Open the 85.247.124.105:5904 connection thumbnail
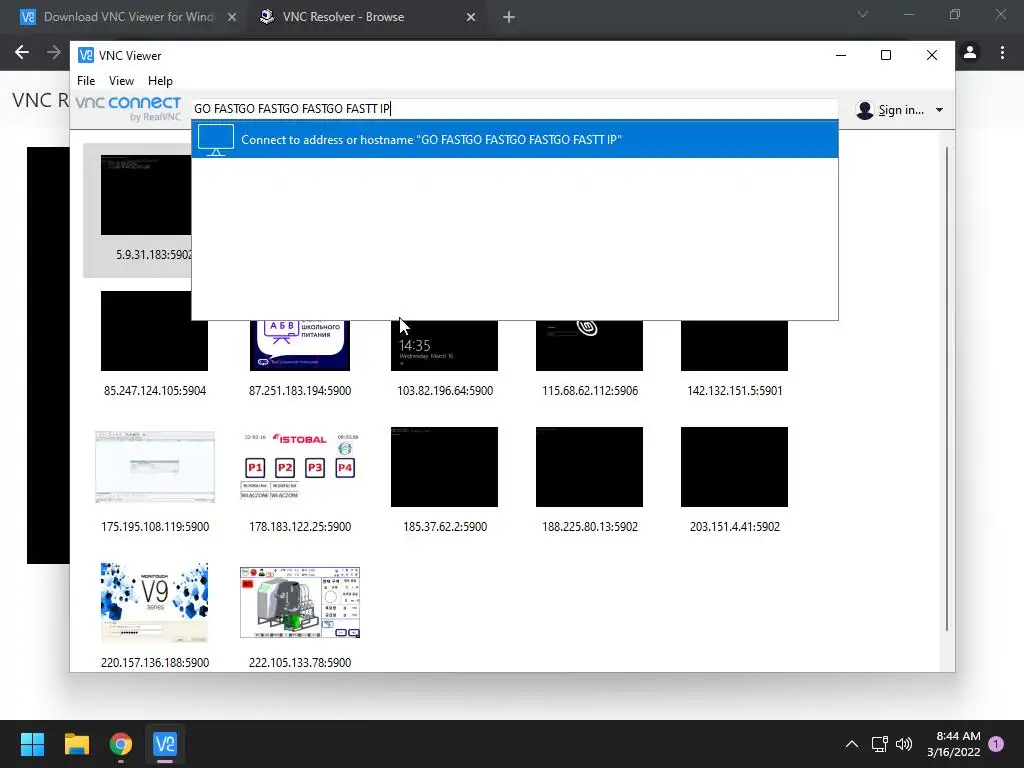The width and height of the screenshot is (1024, 768). click(154, 331)
